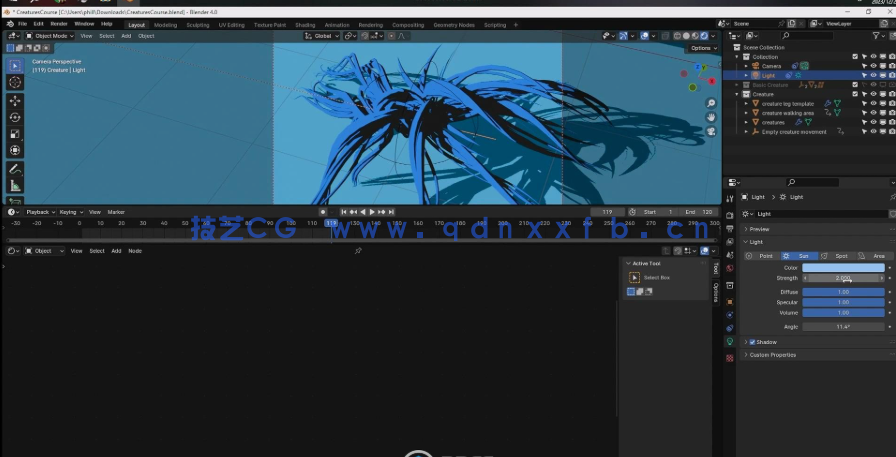Open the Object Data light properties tab
Screen dimensions: 896x457
click(x=730, y=342)
